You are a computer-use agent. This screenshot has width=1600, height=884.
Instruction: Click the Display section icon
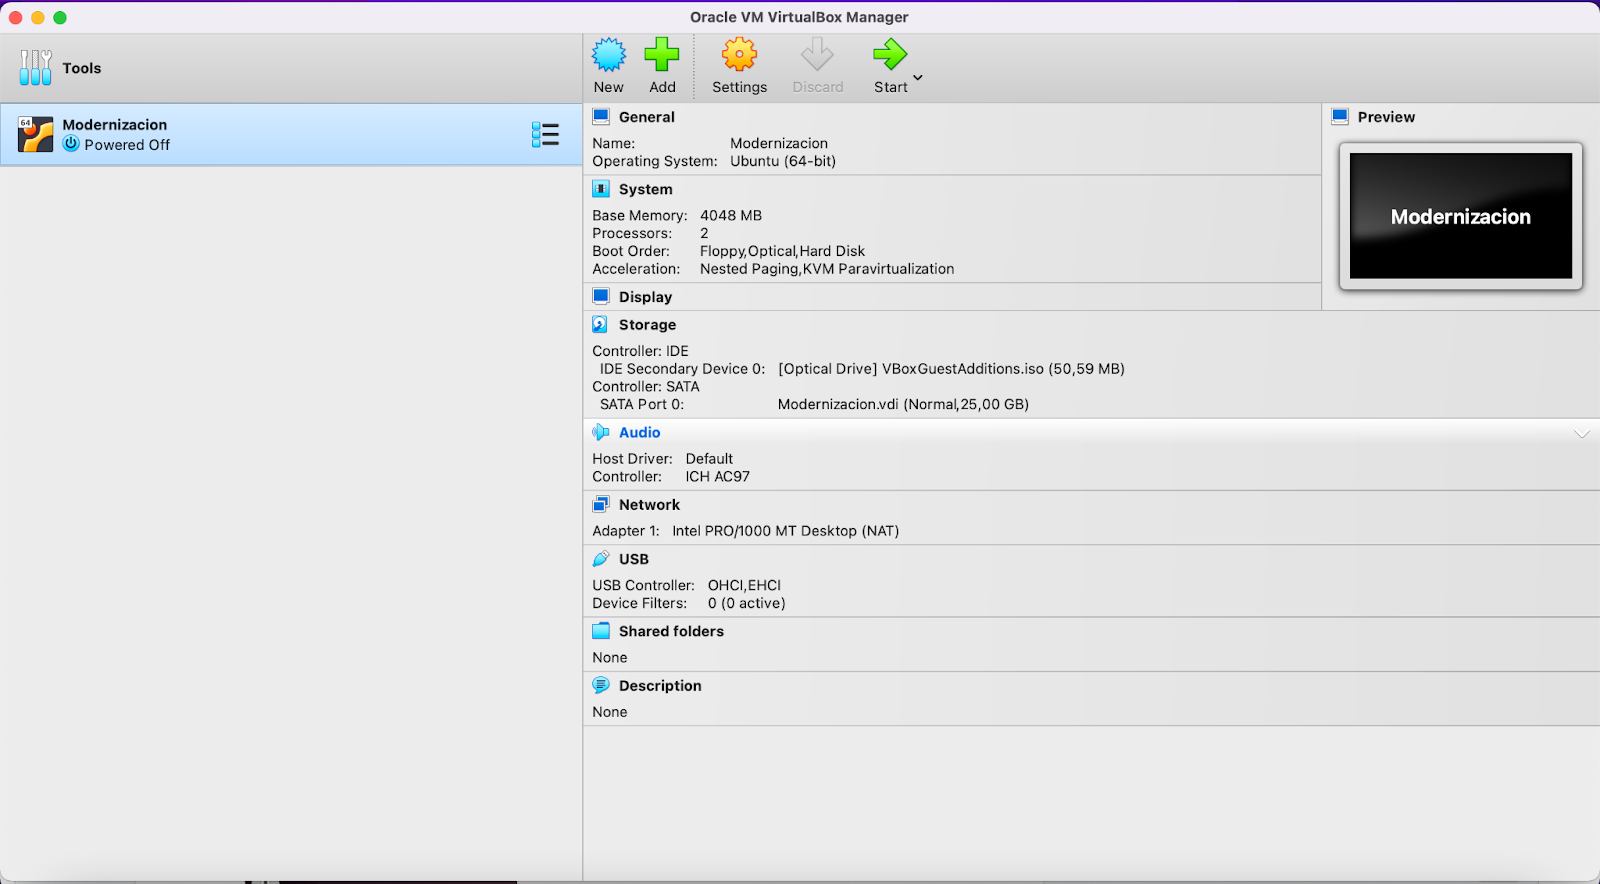(x=601, y=296)
